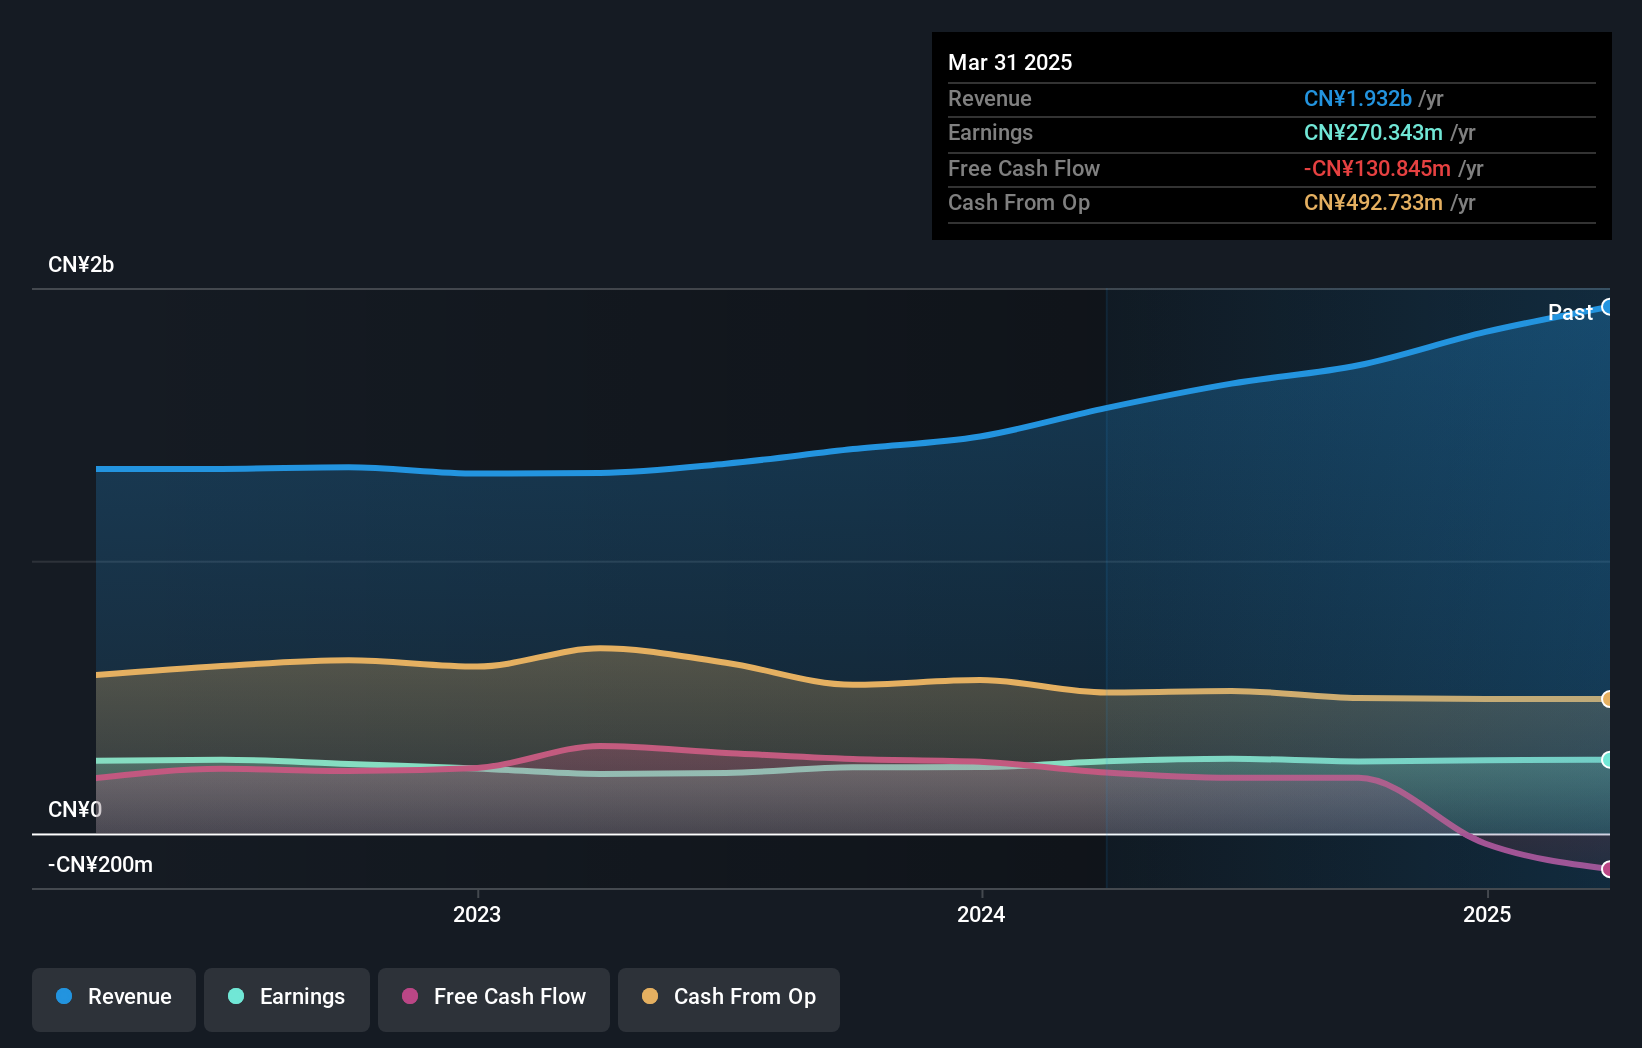Click the pink Free Cash Flow endpoint marker

[x=1607, y=869]
